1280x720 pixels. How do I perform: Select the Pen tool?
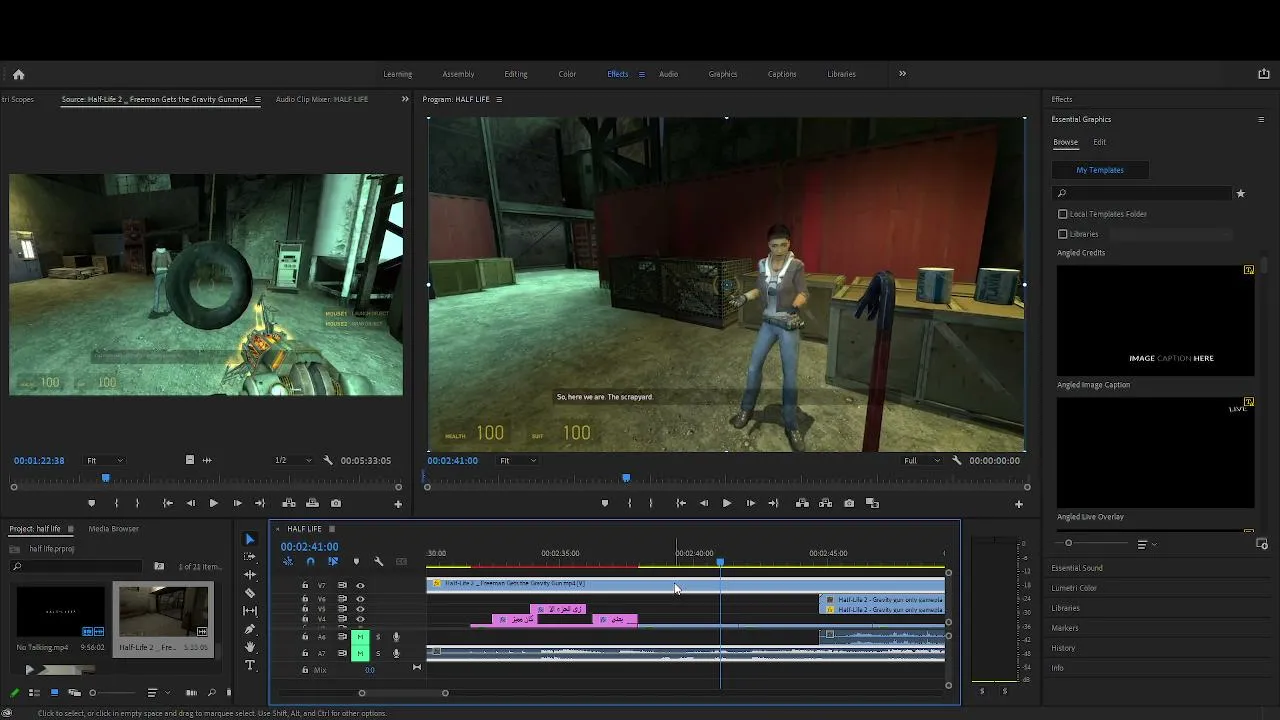coord(250,629)
